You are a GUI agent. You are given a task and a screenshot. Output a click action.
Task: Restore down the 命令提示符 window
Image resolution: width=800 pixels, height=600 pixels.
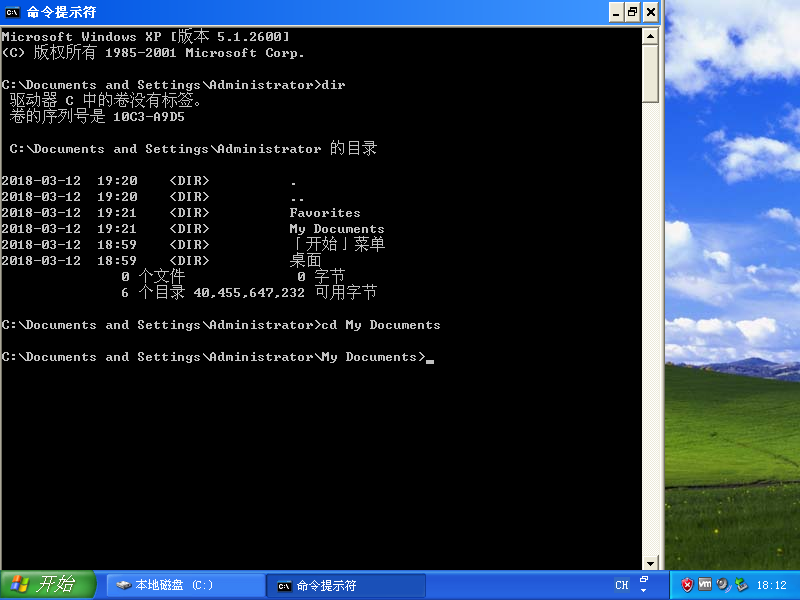pos(633,12)
